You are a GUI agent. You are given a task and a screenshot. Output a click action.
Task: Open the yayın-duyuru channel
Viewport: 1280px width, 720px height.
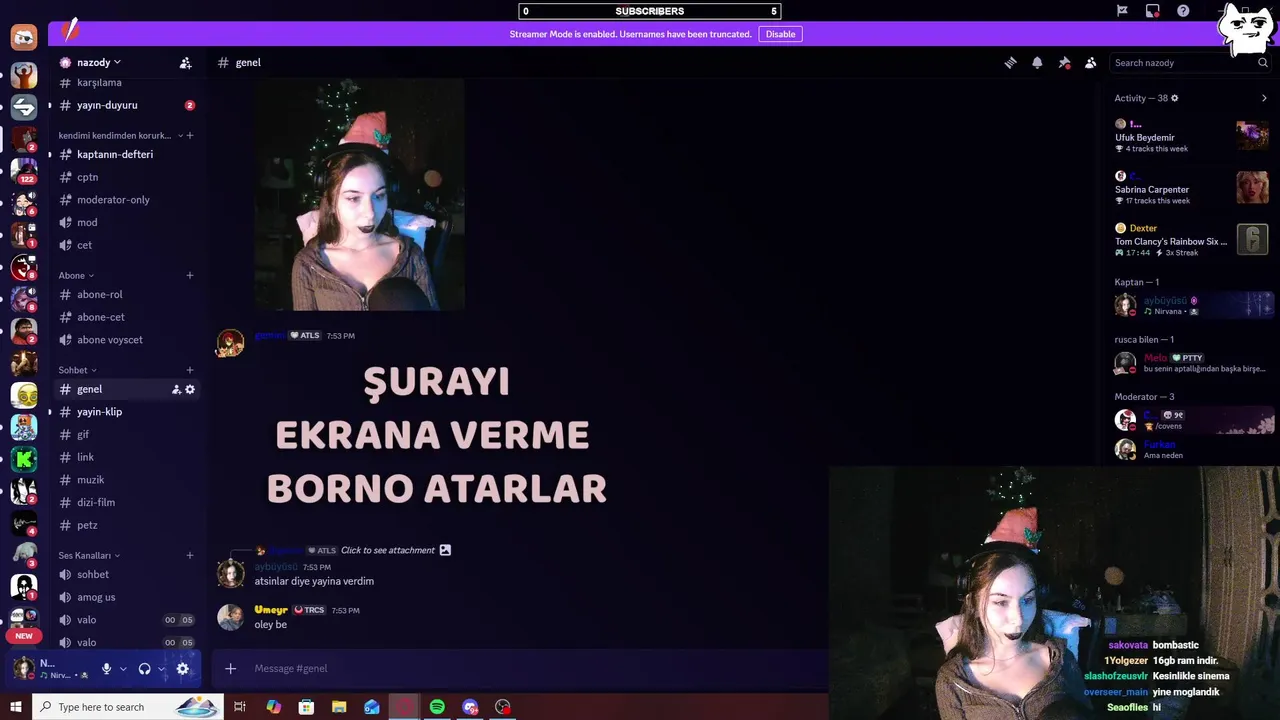(x=127, y=105)
